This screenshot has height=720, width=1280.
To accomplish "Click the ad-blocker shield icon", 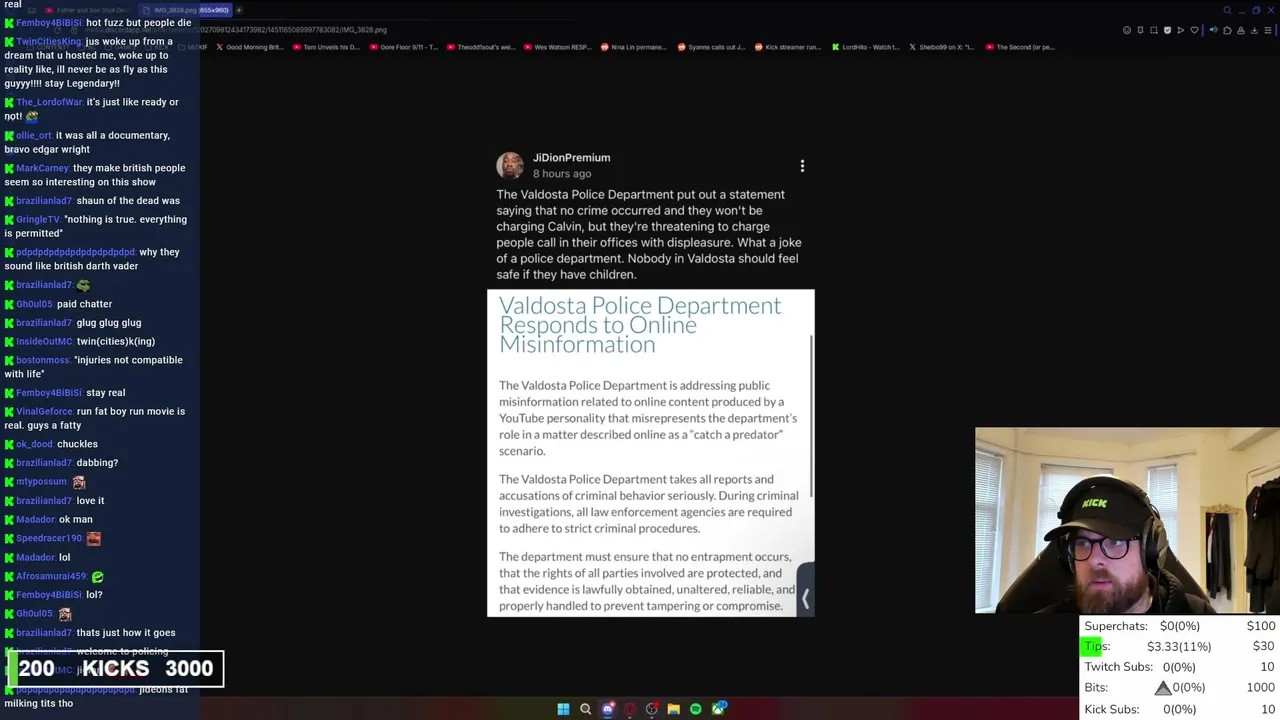I will pos(1167,30).
